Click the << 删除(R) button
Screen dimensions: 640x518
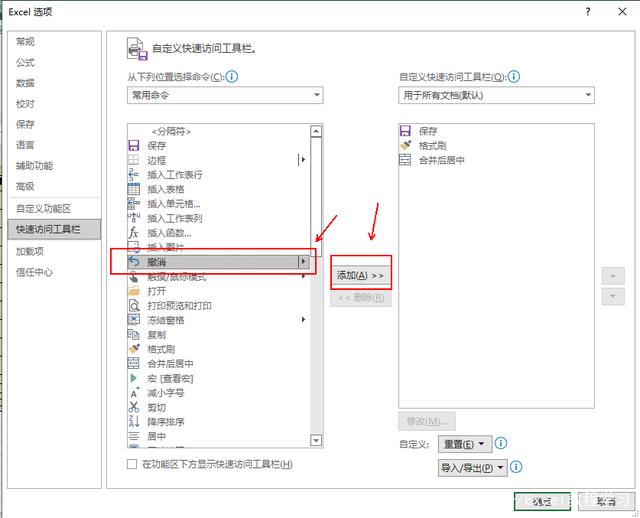361,298
